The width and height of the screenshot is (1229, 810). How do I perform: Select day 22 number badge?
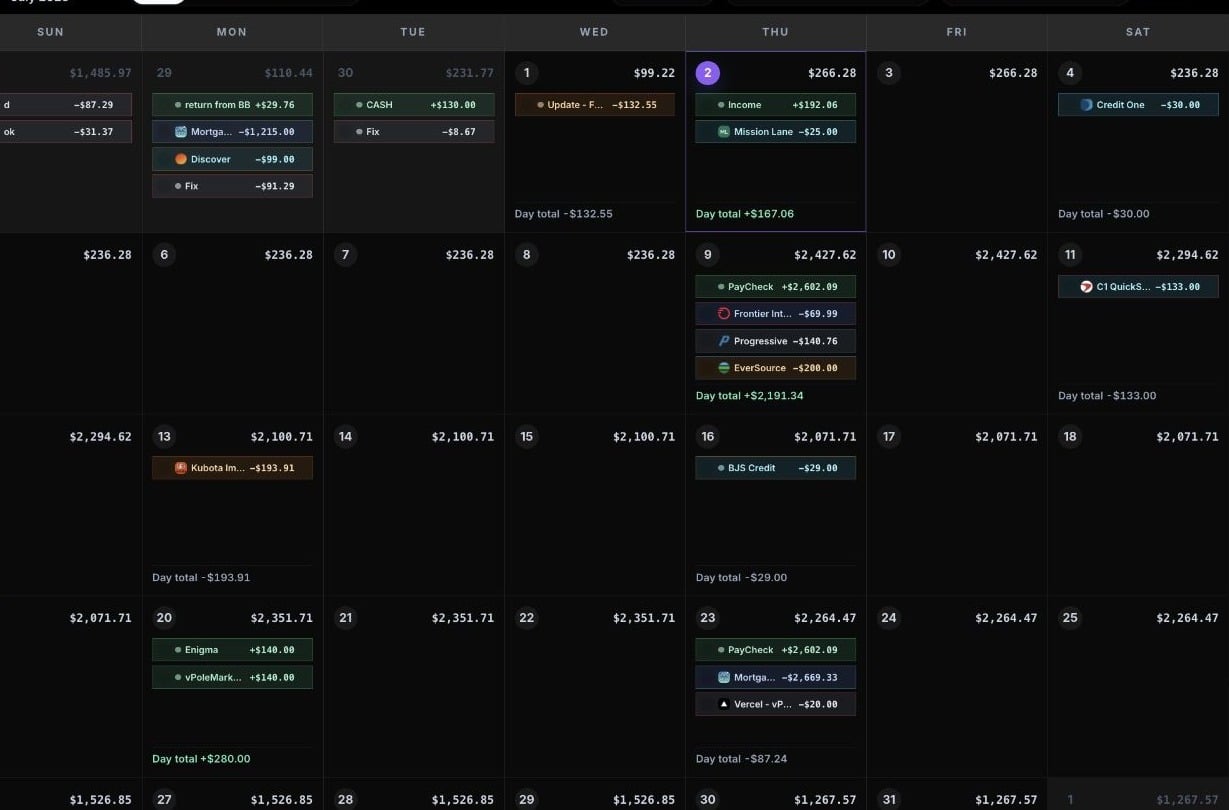pos(527,618)
